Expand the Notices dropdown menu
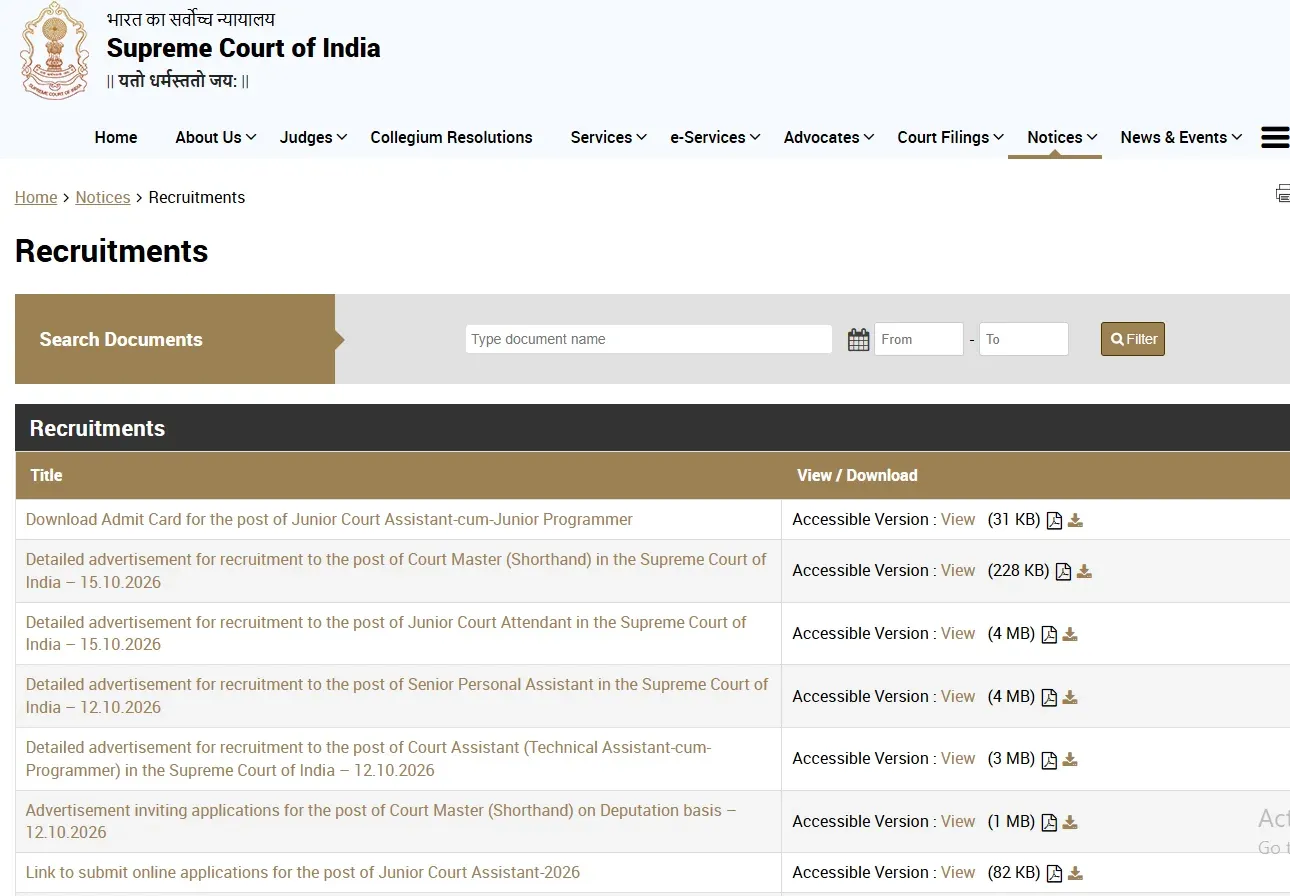Viewport: 1290px width, 896px height. pos(1063,137)
